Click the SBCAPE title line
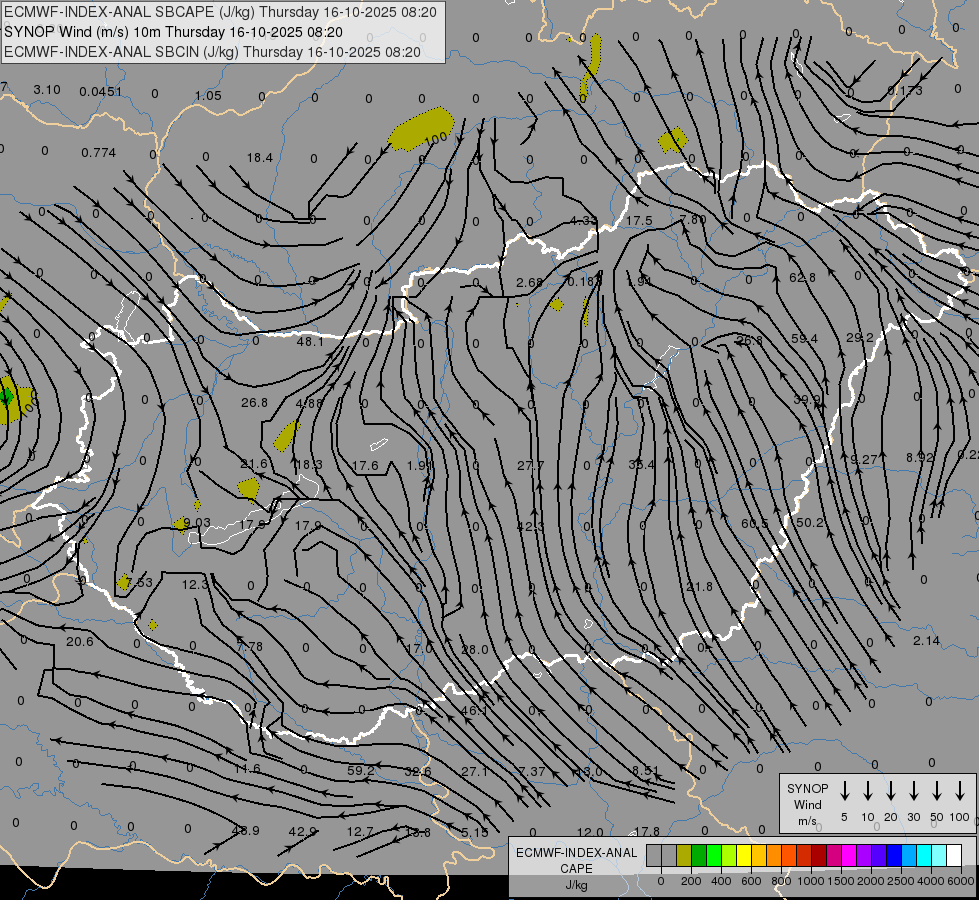979x900 pixels. (220, 12)
